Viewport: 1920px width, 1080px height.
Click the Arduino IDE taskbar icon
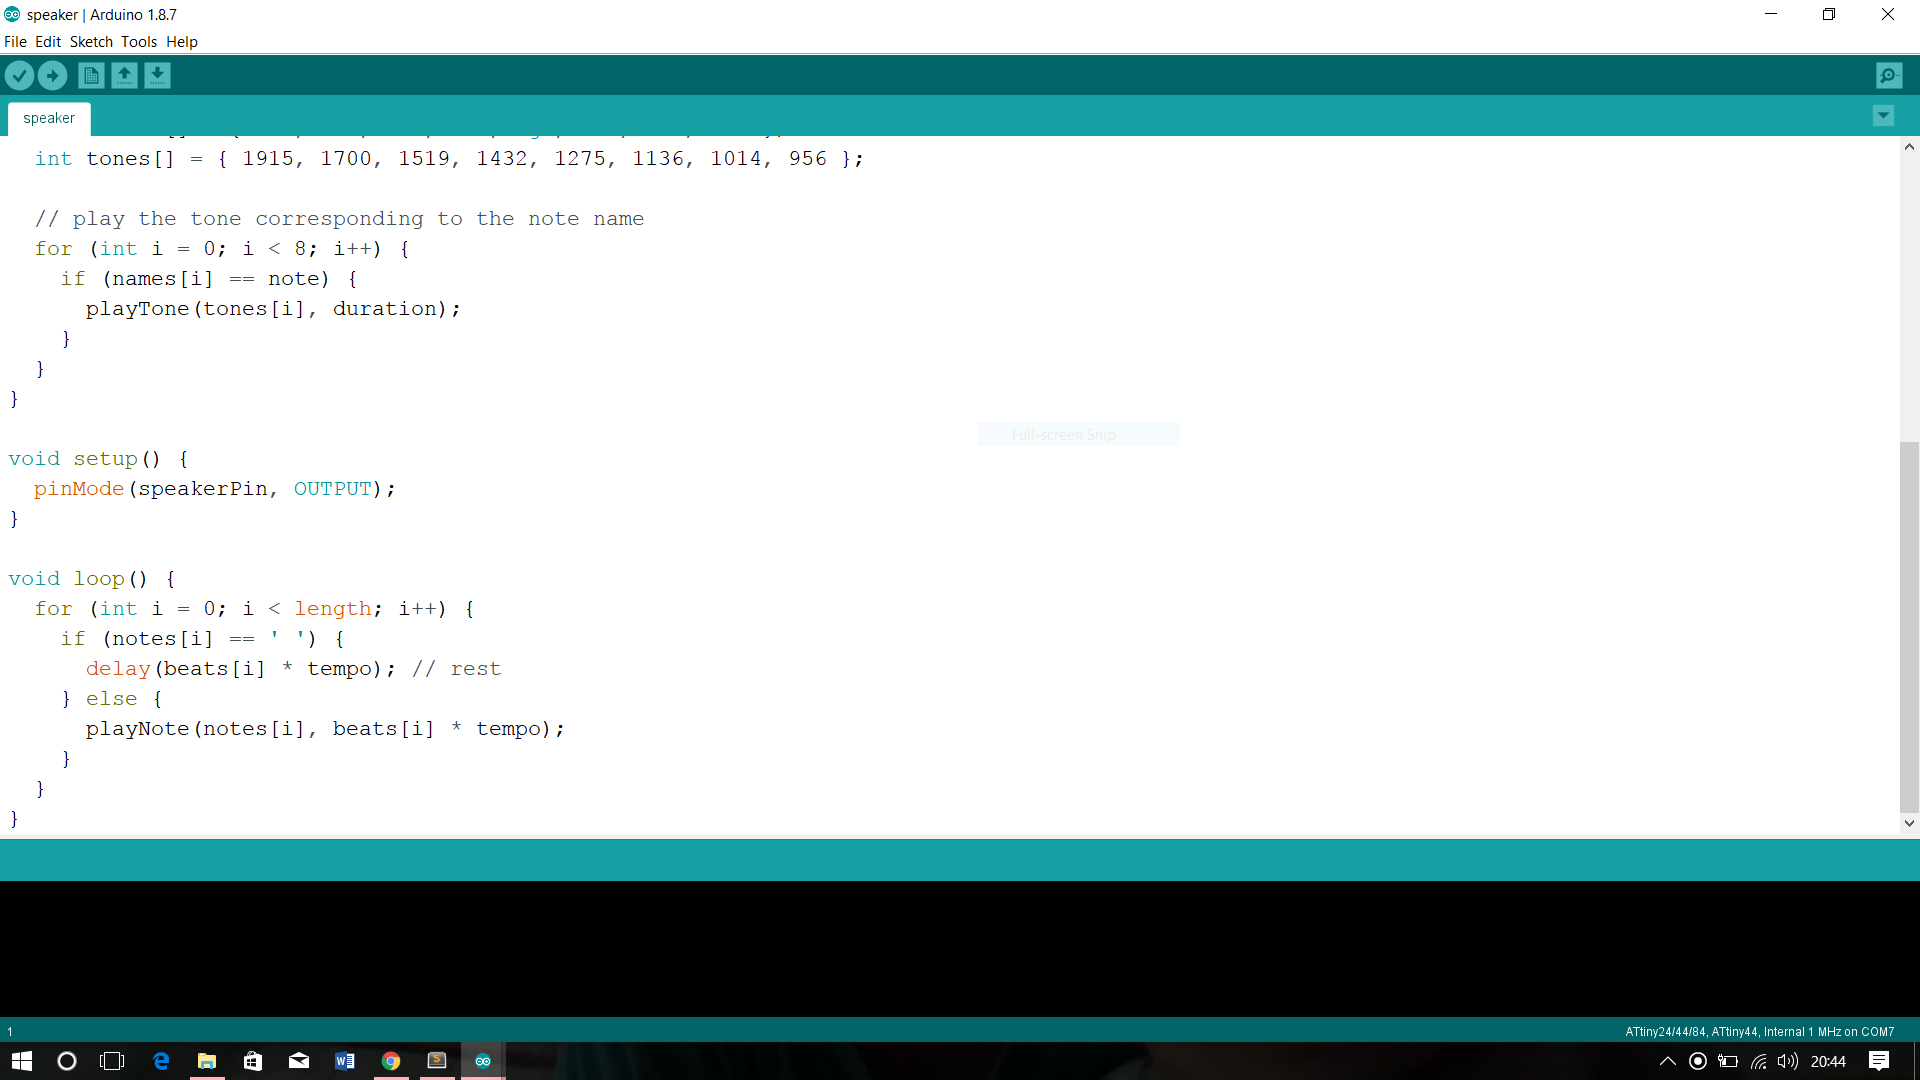click(481, 1059)
